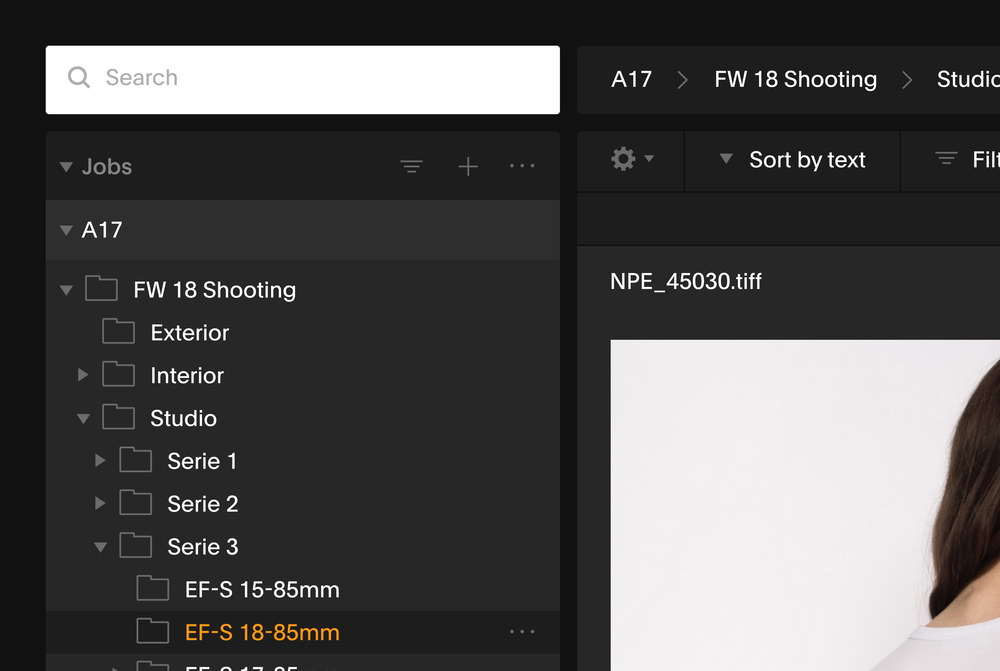Open the Jobs panel more options menu
This screenshot has height=671, width=1000.
click(x=522, y=167)
